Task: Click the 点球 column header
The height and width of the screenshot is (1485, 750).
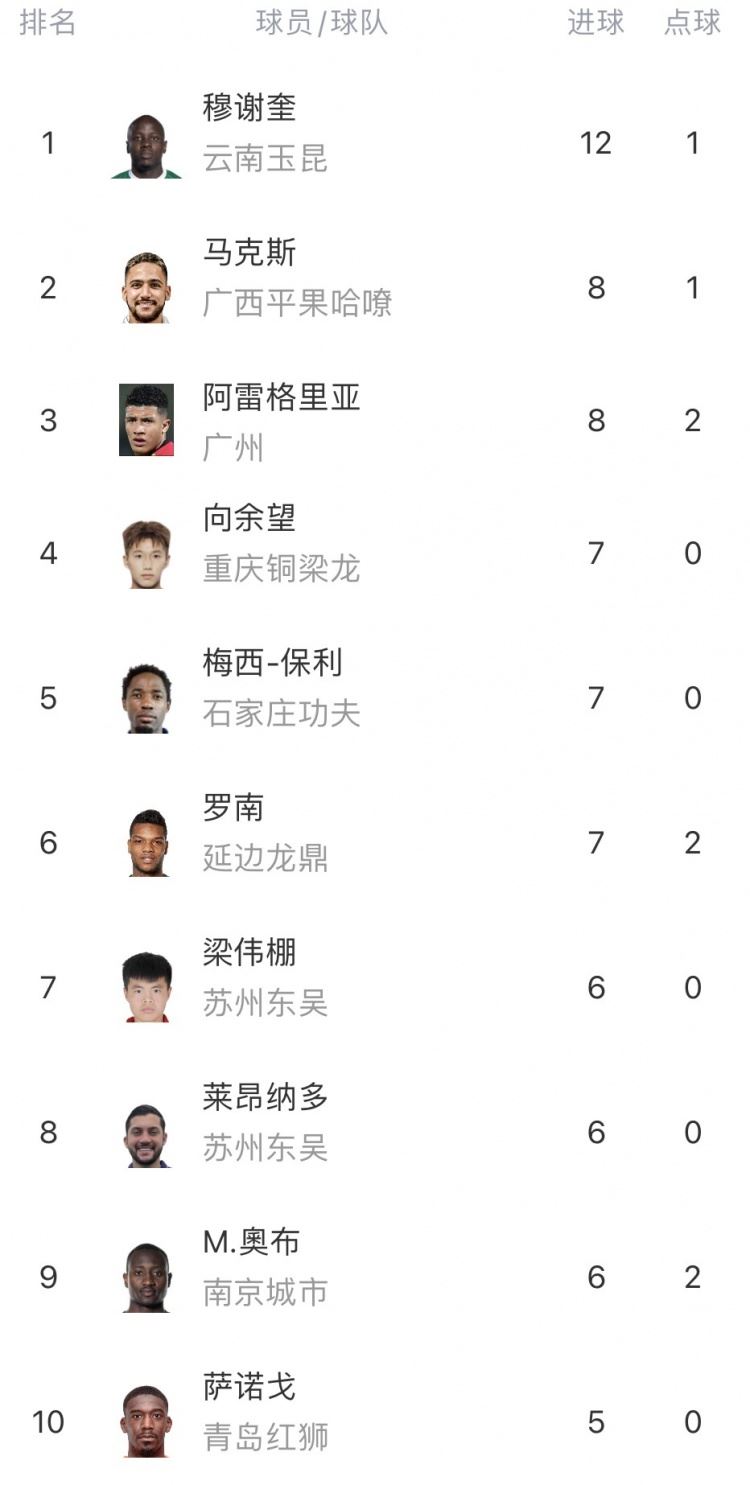Action: coord(692,23)
